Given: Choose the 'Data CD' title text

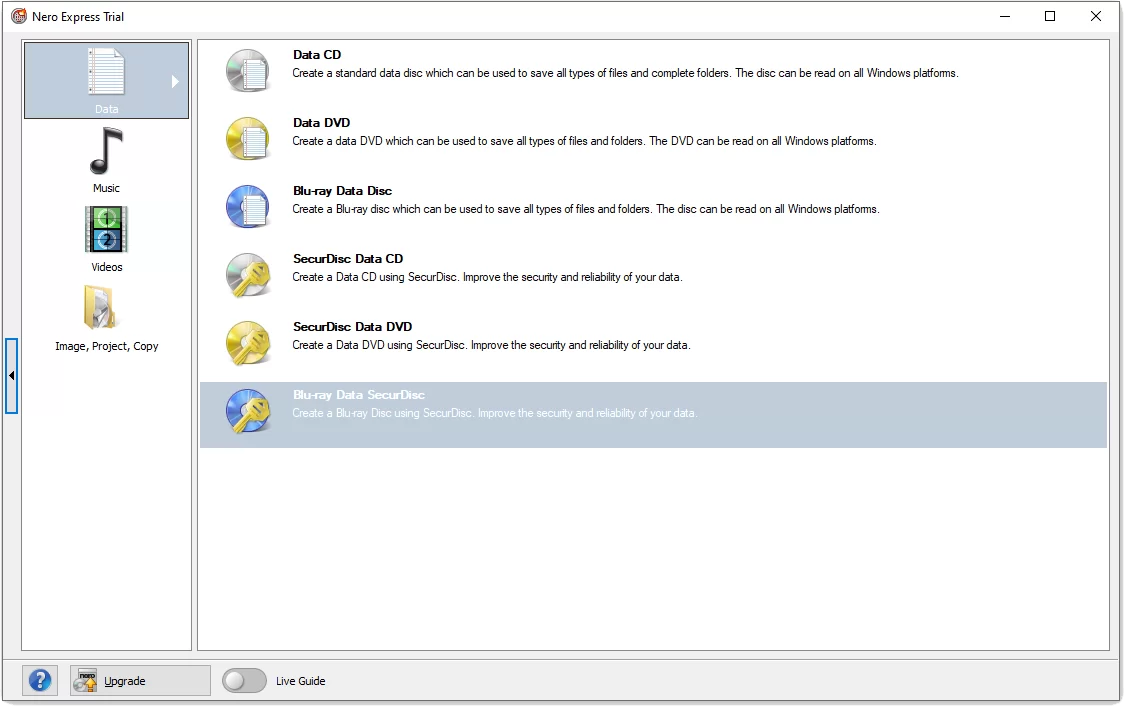Looking at the screenshot, I should 317,54.
